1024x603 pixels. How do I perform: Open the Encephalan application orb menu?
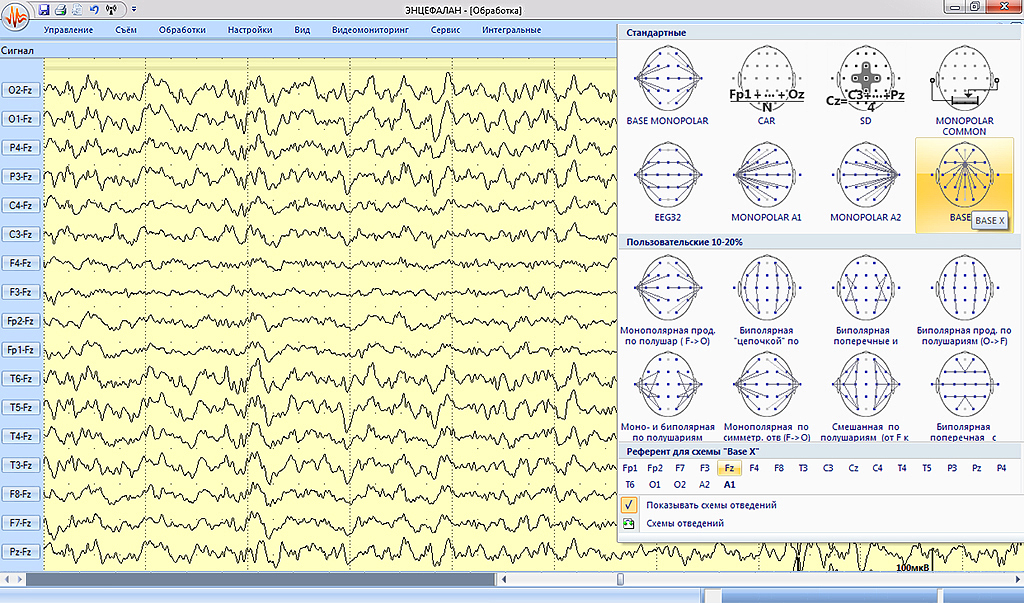16,16
